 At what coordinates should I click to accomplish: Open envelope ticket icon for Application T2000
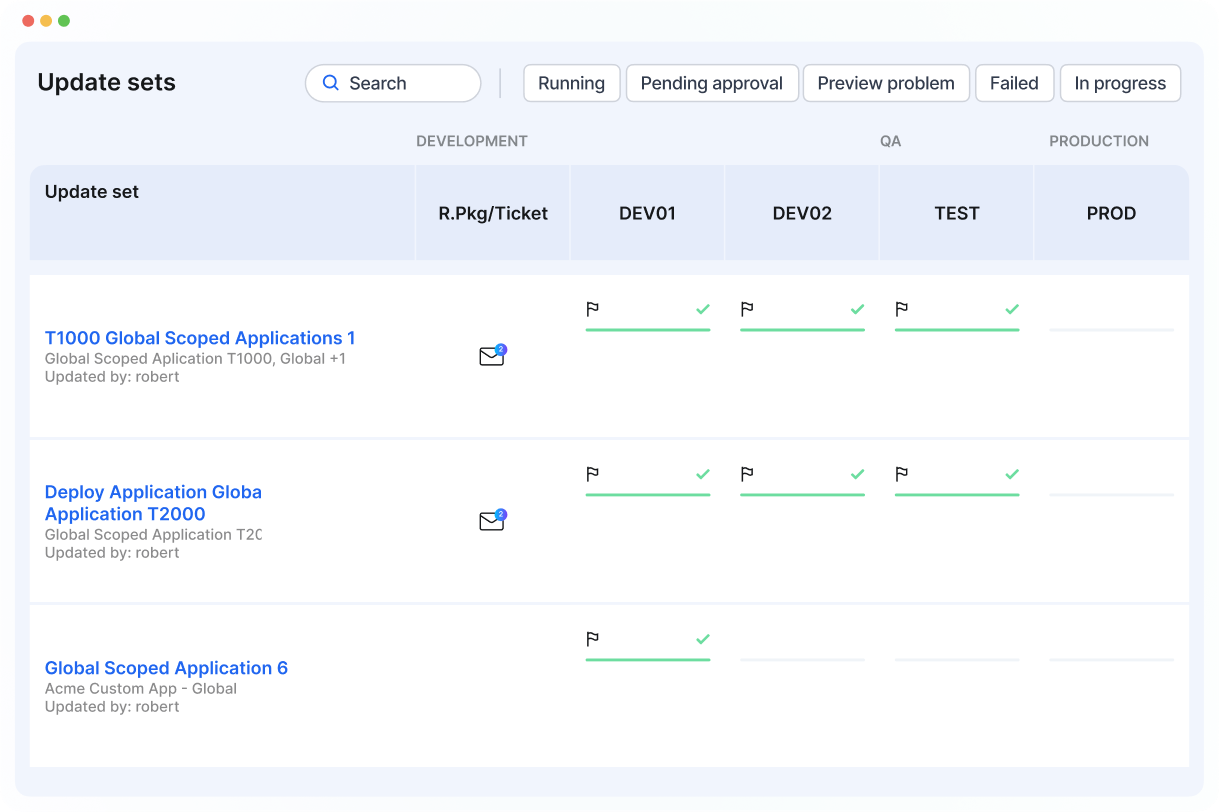(x=491, y=521)
